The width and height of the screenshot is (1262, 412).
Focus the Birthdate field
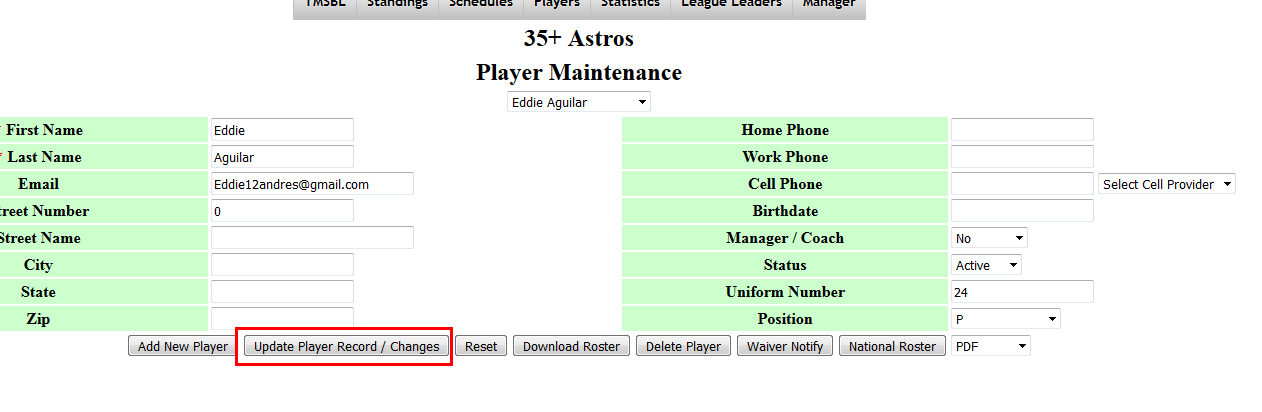(x=1022, y=211)
